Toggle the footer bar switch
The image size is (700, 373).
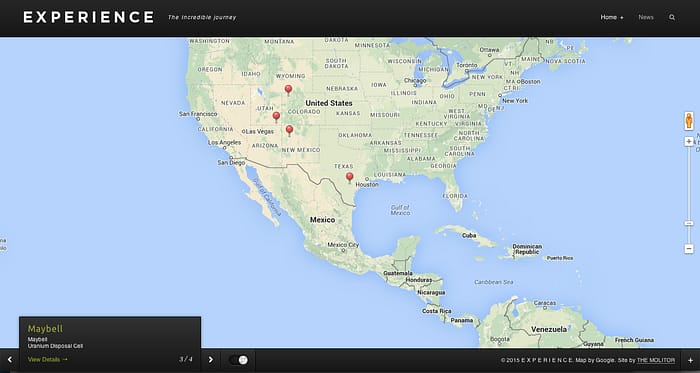[238, 360]
